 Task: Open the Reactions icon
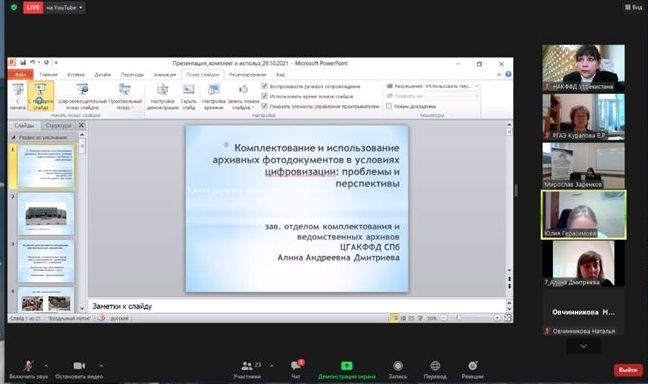pos(473,366)
